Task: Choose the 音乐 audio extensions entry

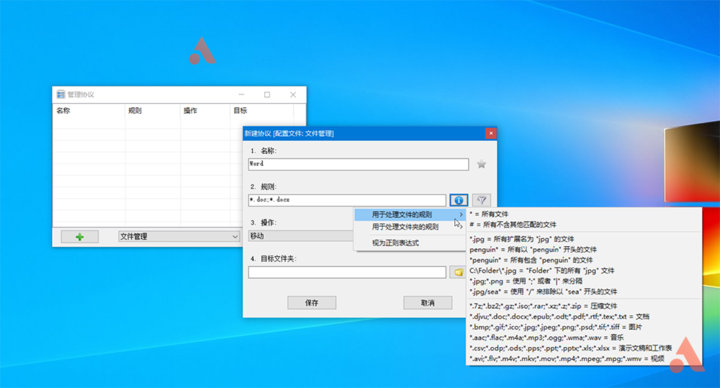Action: coord(583,337)
